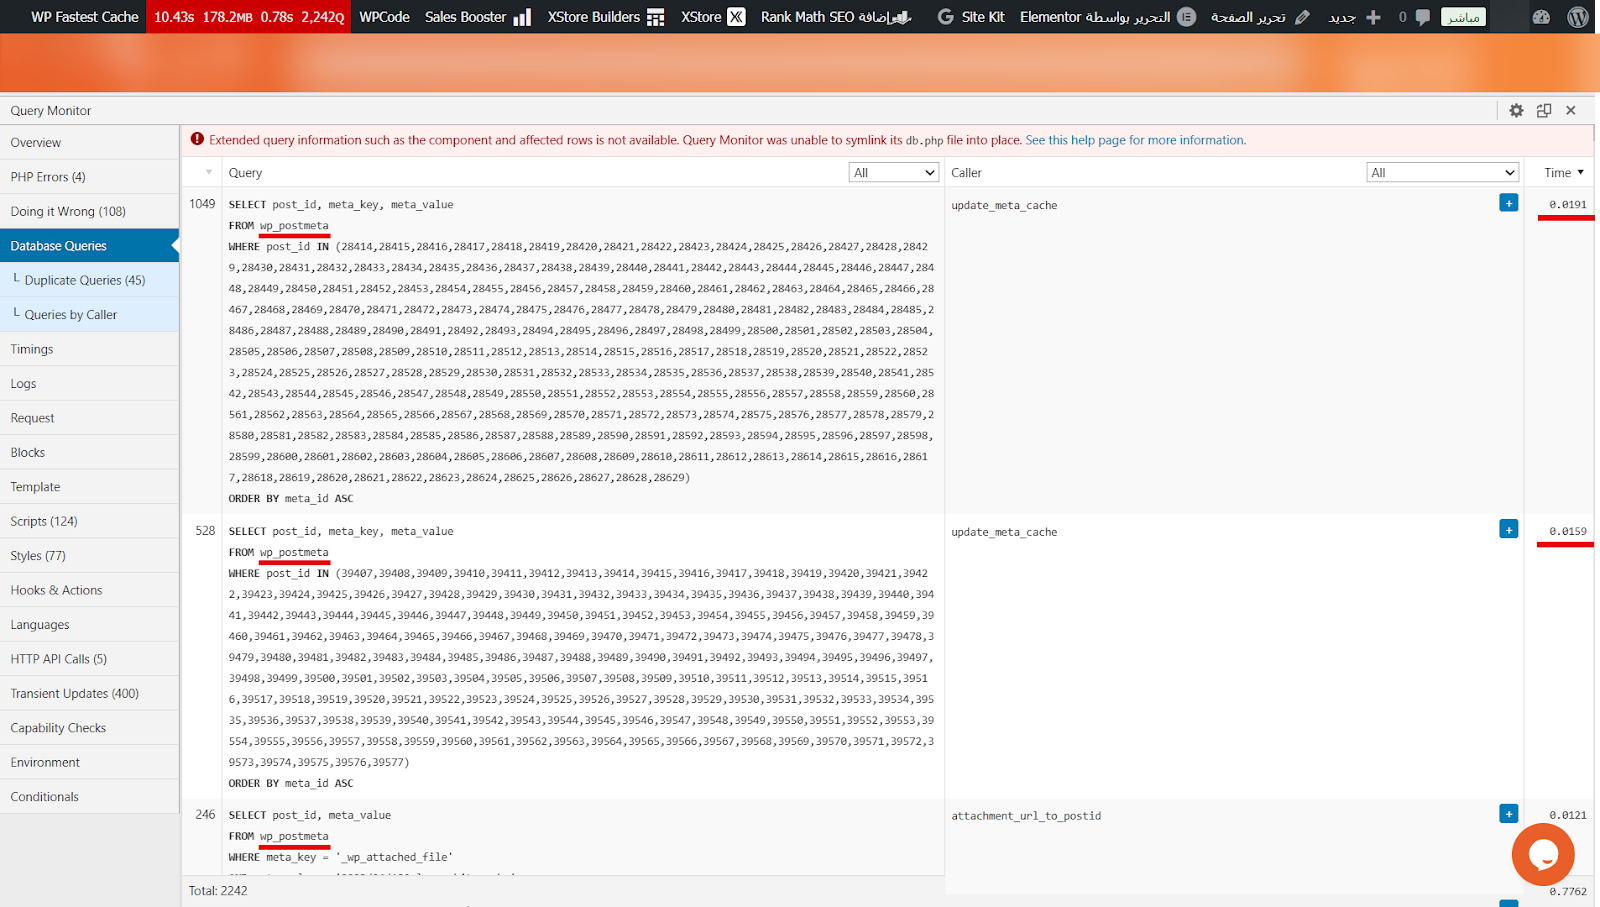
Task: Sort queries by Time column
Action: pyautogui.click(x=1563, y=173)
